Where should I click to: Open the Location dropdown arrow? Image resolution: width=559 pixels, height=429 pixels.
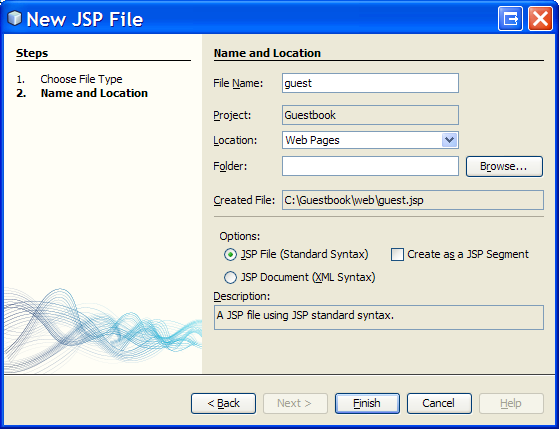click(x=449, y=140)
